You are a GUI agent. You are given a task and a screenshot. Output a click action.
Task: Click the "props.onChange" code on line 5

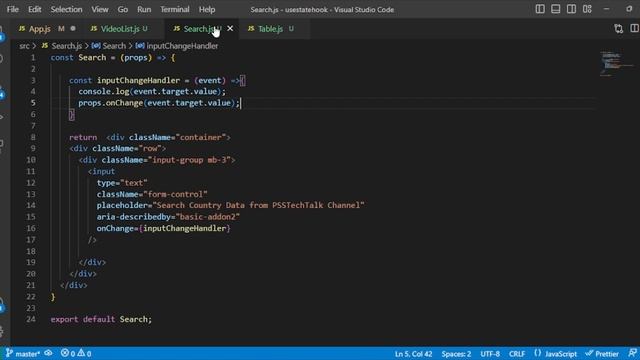(x=111, y=103)
